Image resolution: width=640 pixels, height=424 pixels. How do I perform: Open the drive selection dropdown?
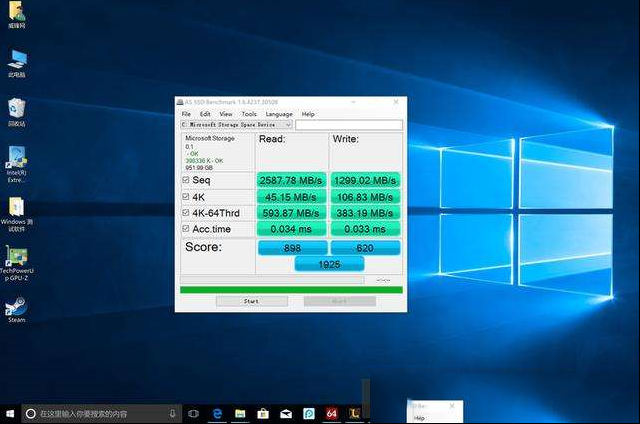(x=237, y=124)
